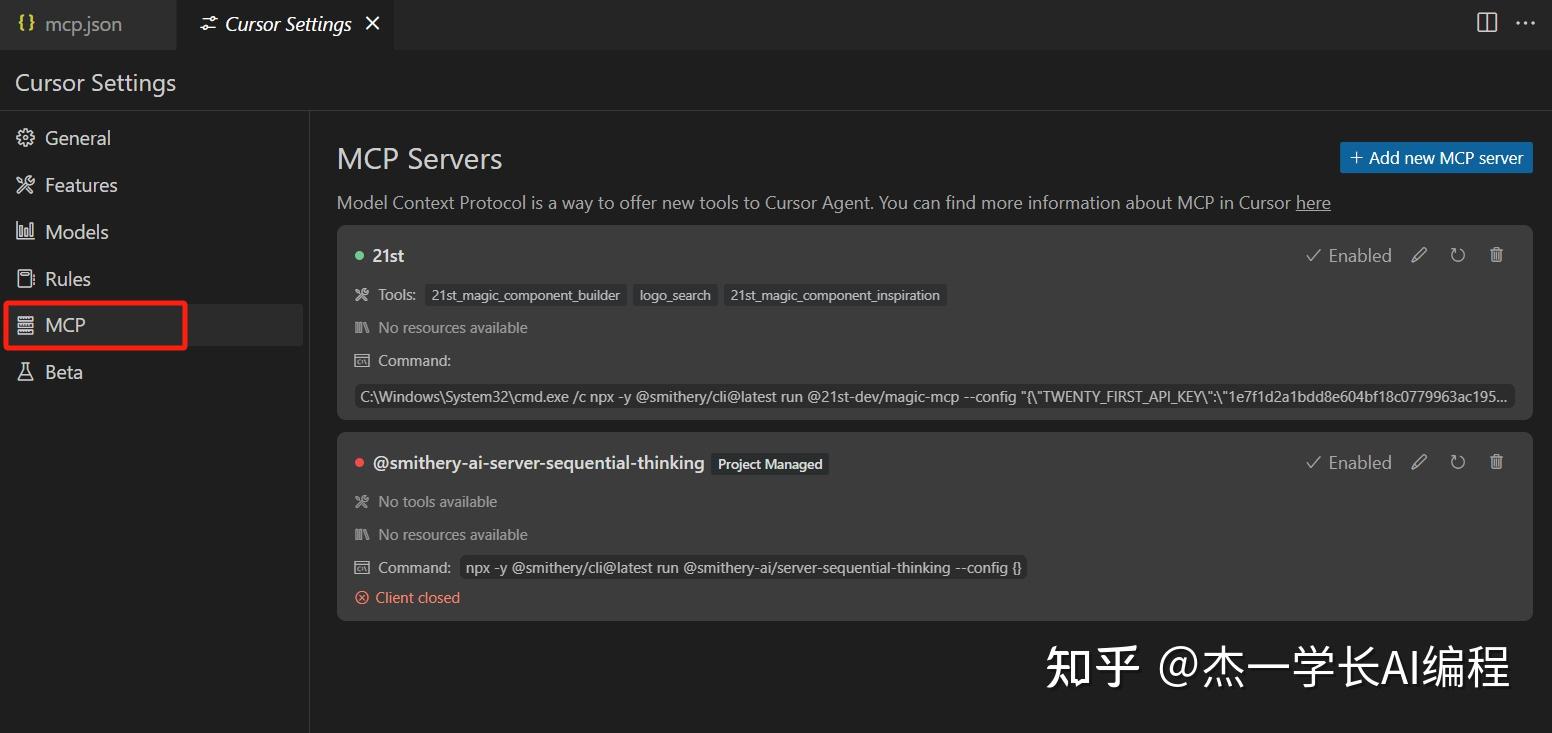Click Add new MCP server

tap(1436, 157)
